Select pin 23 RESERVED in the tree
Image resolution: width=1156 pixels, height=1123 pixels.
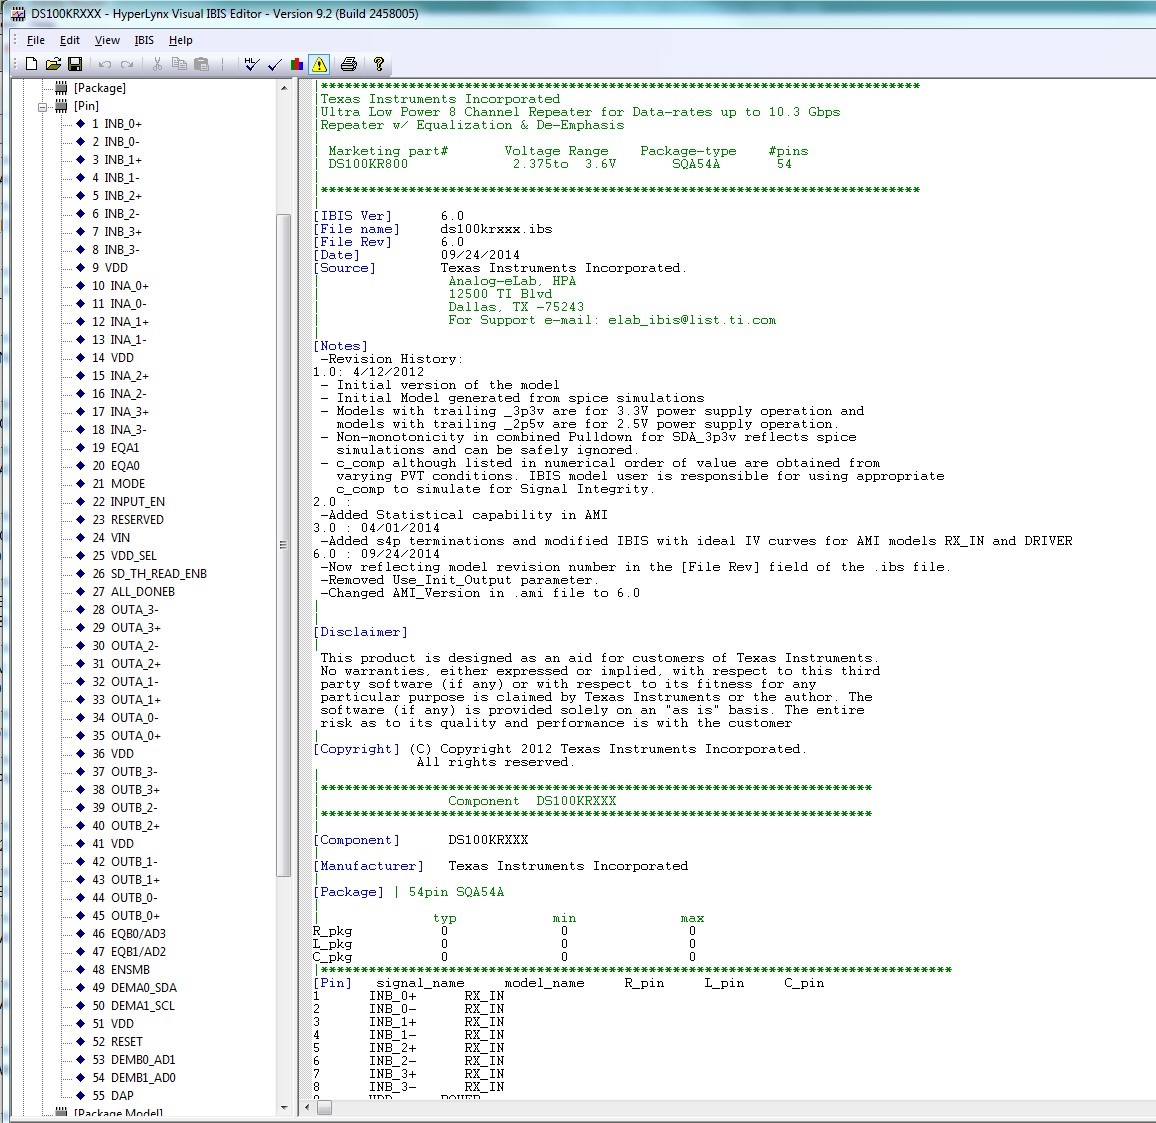point(128,520)
